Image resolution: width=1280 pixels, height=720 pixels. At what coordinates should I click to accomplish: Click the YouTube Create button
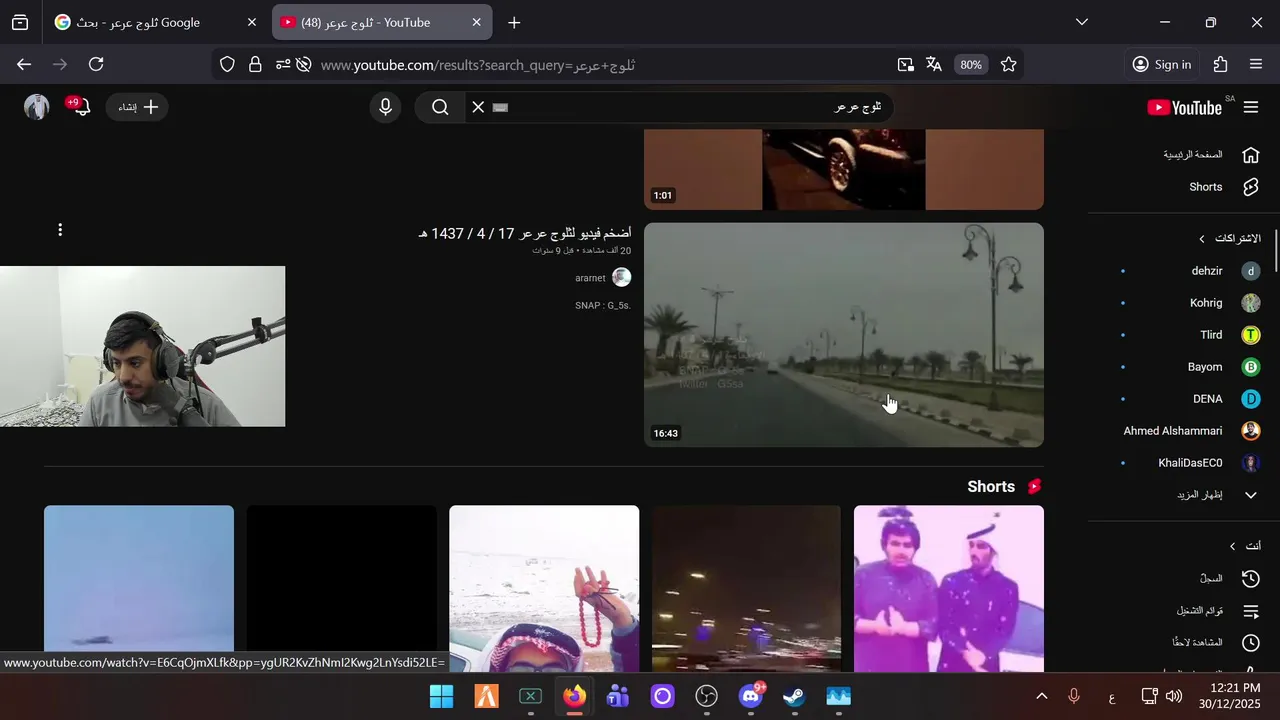pyautogui.click(x=138, y=107)
